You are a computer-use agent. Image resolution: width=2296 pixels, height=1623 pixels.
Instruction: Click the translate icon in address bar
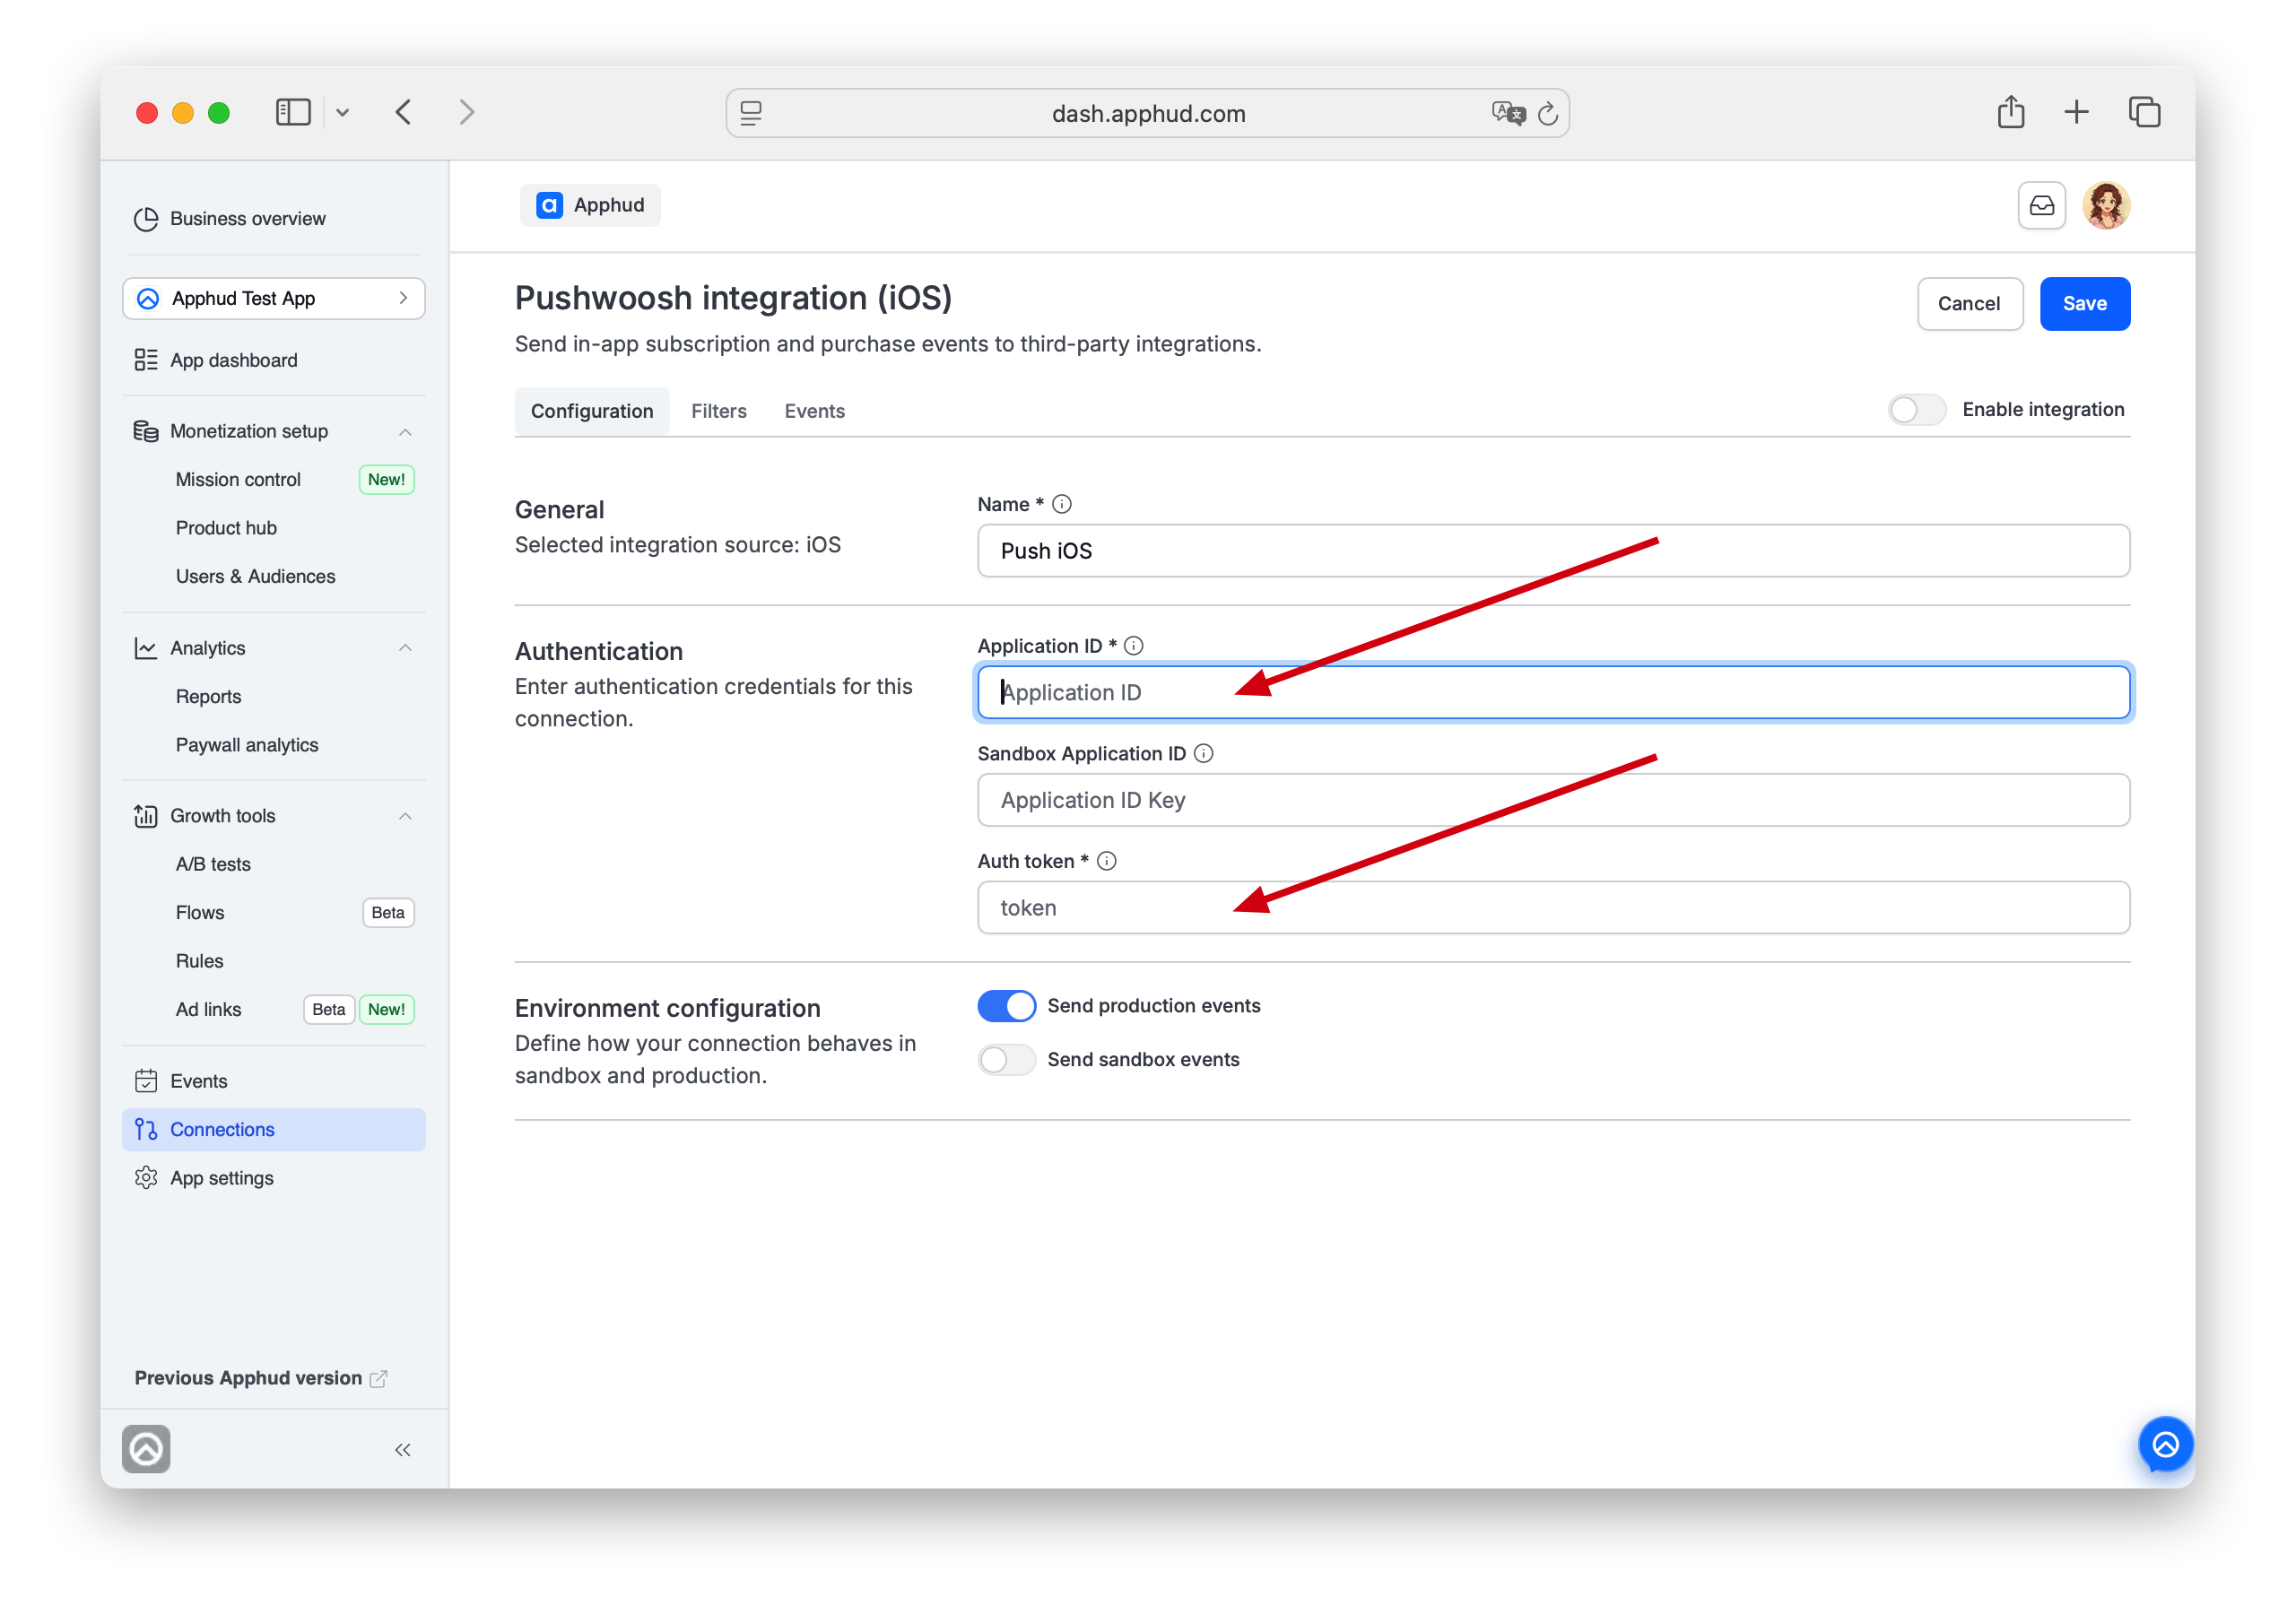tap(1508, 113)
